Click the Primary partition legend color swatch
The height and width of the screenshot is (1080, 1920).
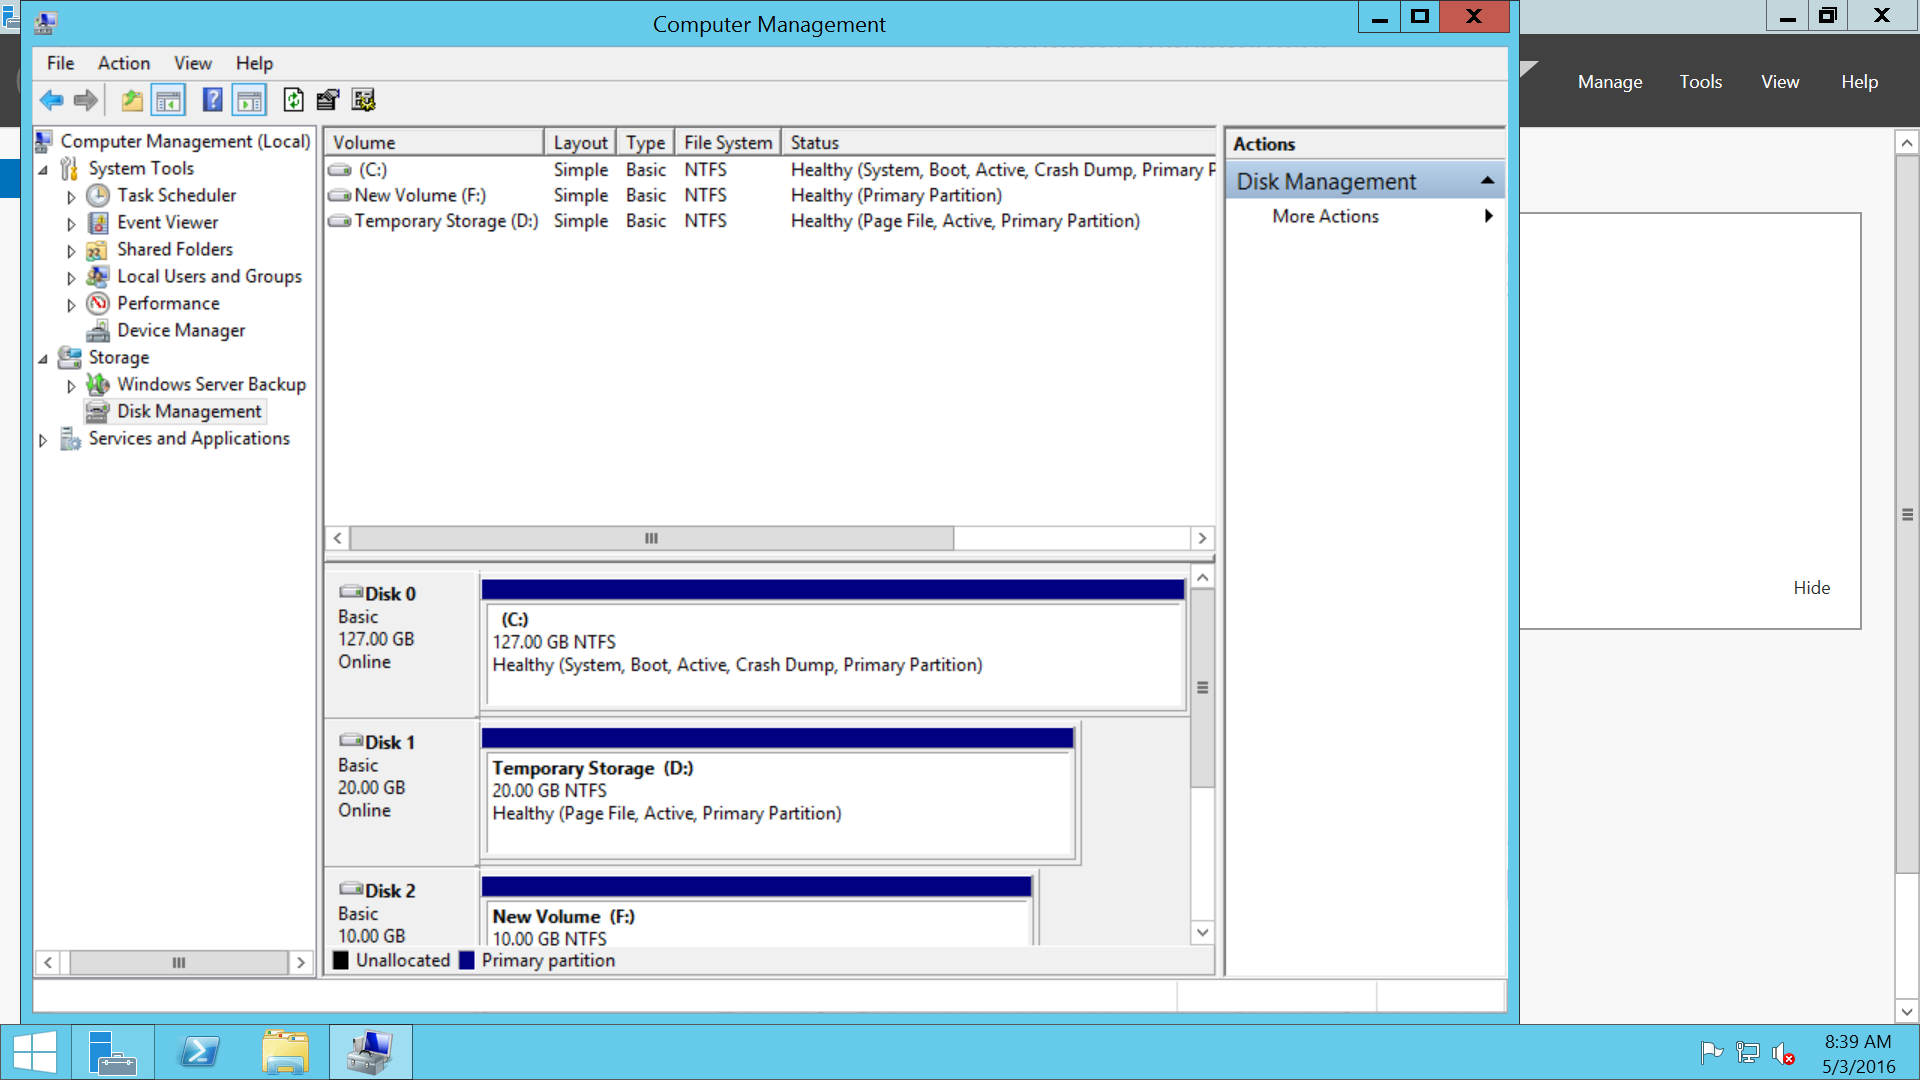tap(466, 960)
